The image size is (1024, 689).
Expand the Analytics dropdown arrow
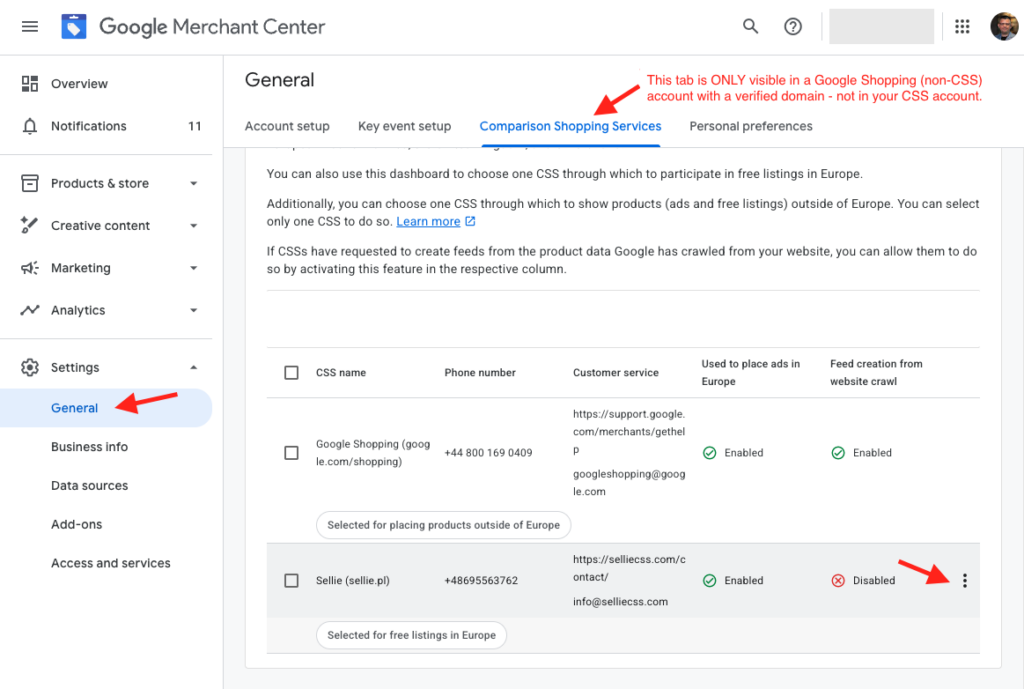193,310
